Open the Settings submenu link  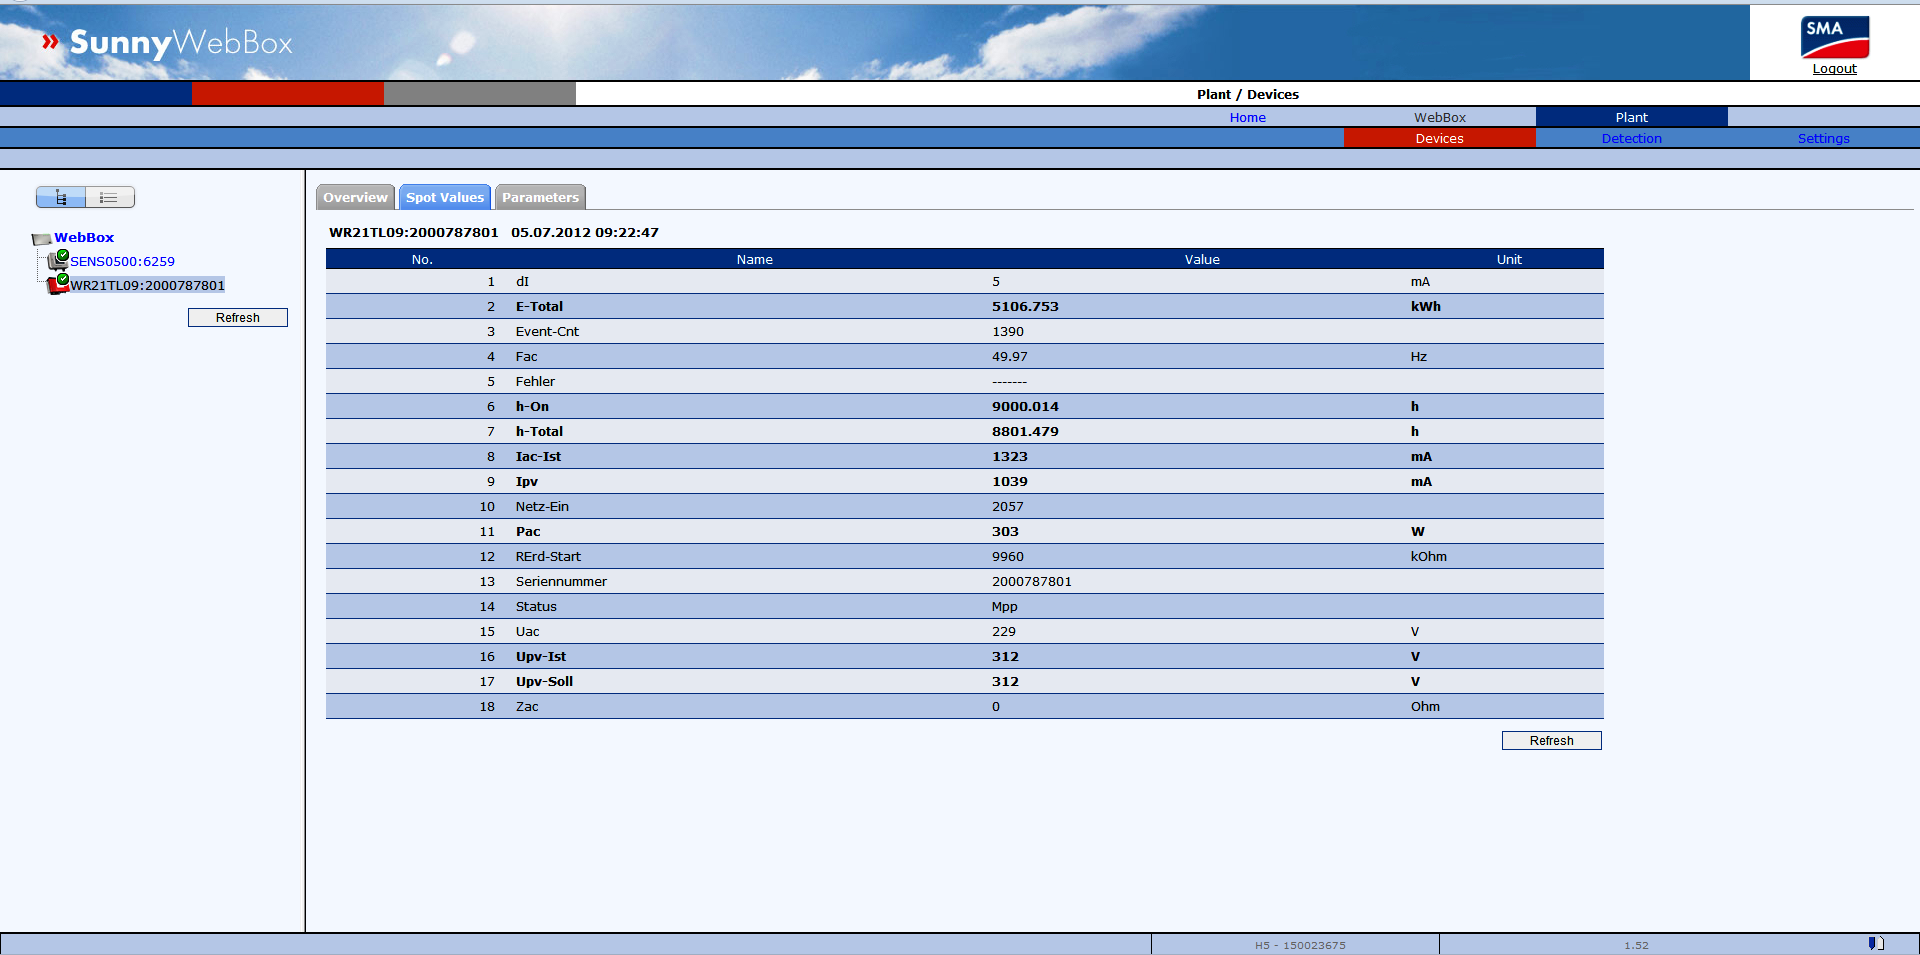pyautogui.click(x=1824, y=138)
